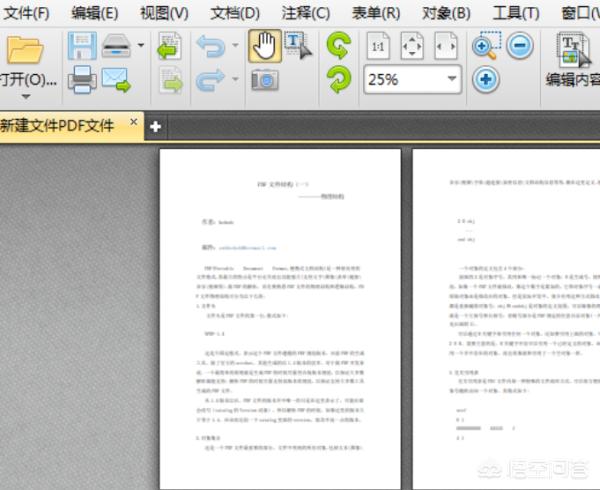Add a new tab with plus button
600x490 pixels.
click(x=155, y=127)
